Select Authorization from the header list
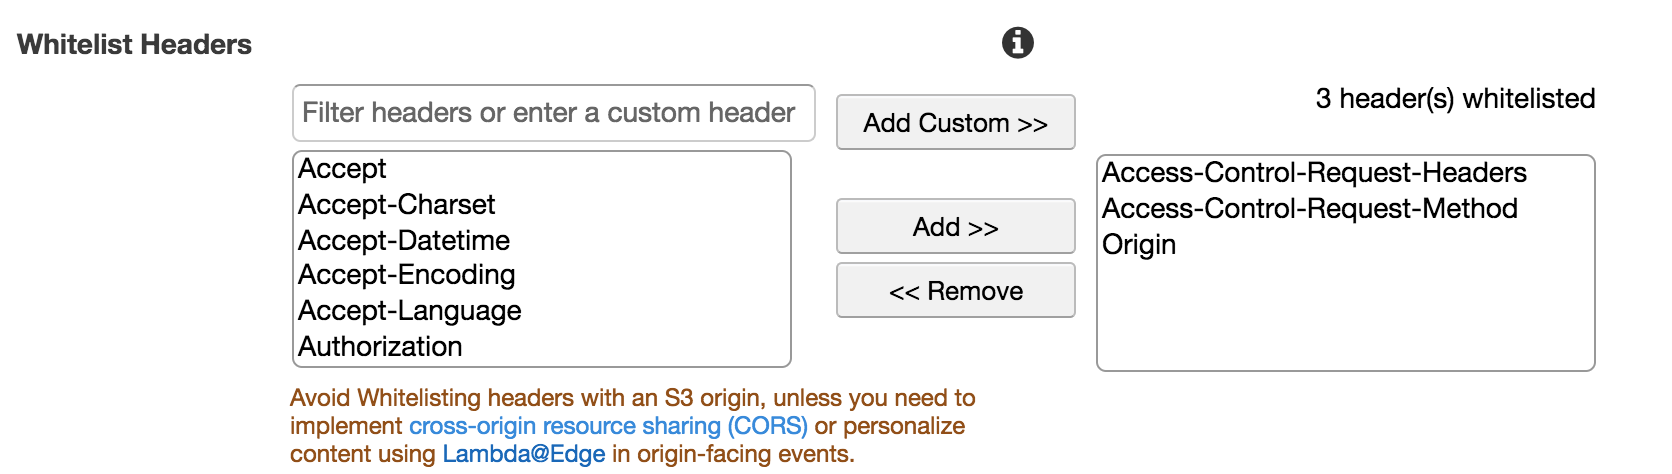The height and width of the screenshot is (474, 1672). (x=542, y=346)
